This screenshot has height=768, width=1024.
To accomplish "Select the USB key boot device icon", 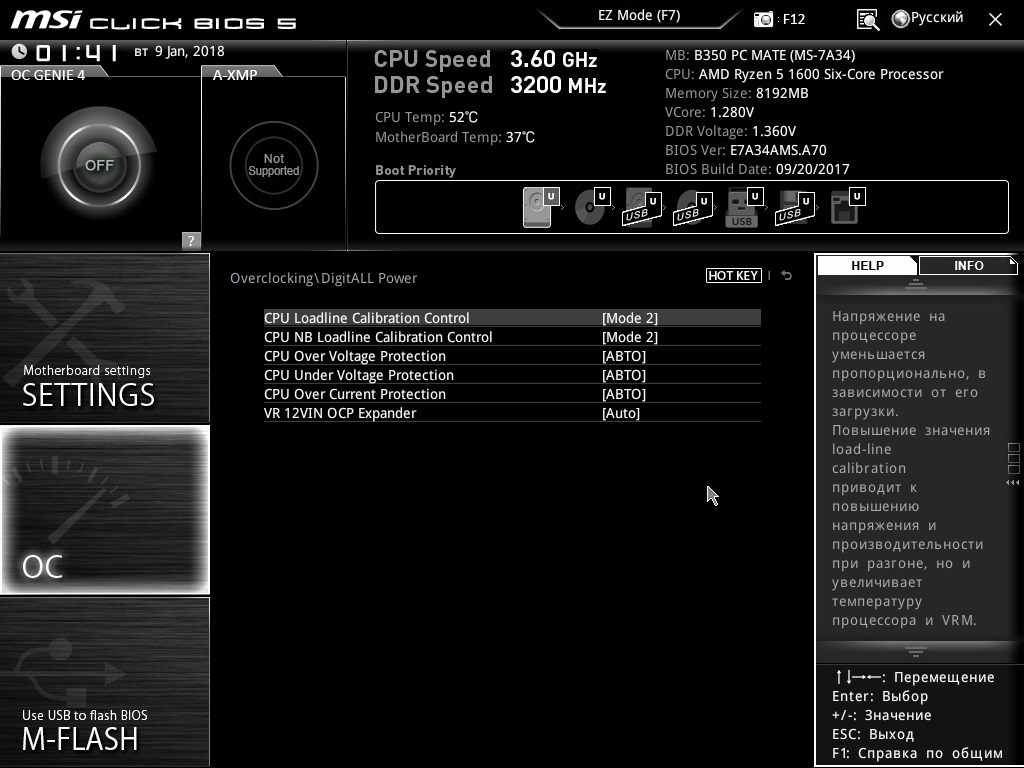I will click(x=744, y=207).
